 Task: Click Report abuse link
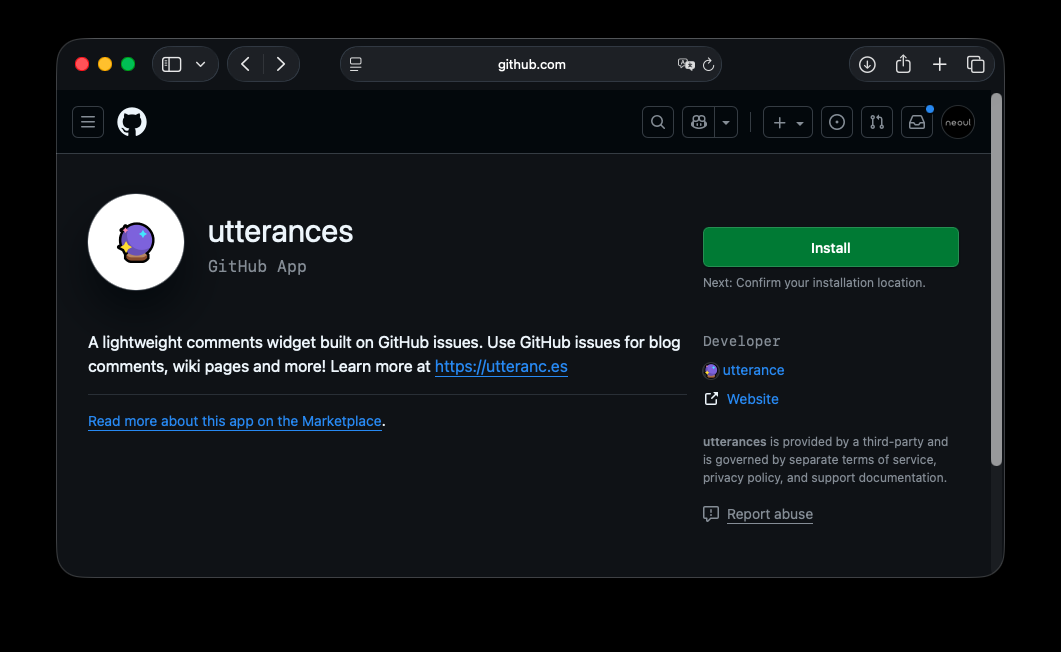(x=769, y=514)
